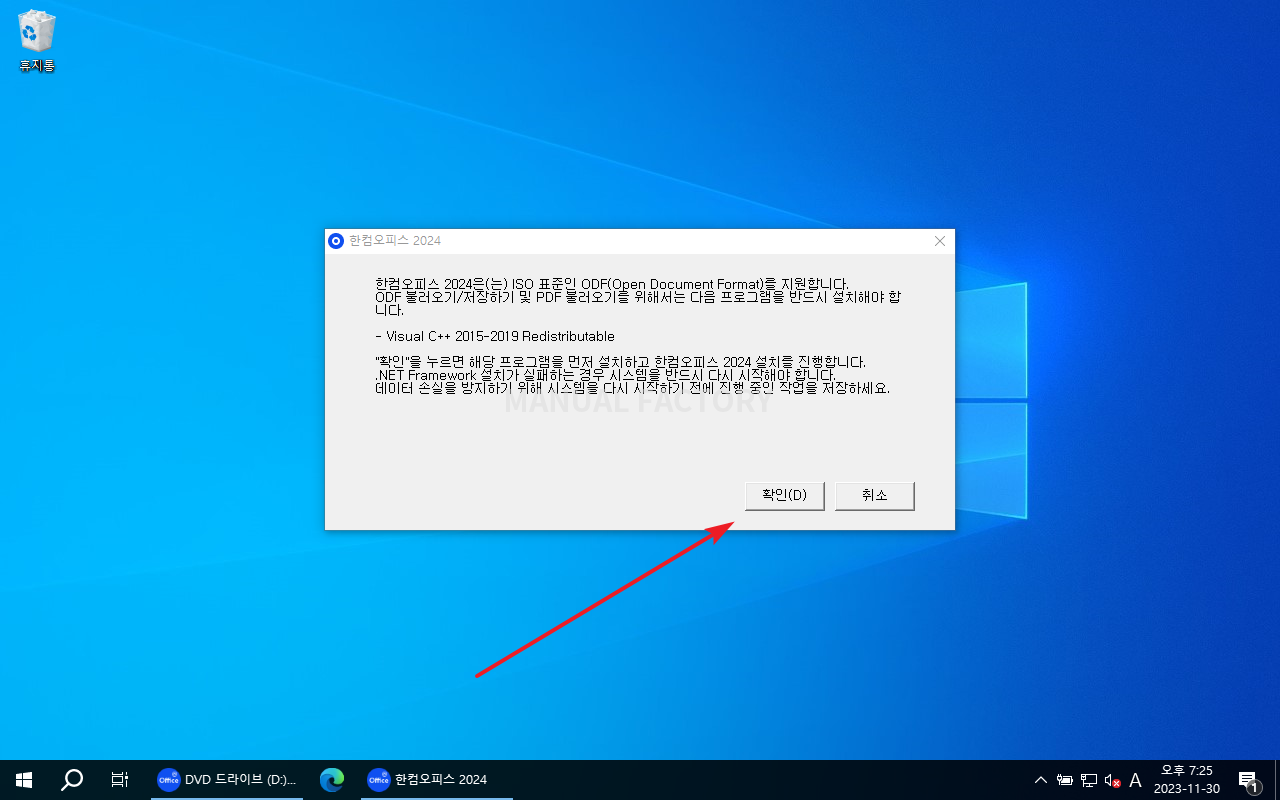Screen dimensions: 1280x800
Task: Switch to DVD 드라이브 (D:) taskbar window
Action: [x=227, y=780]
